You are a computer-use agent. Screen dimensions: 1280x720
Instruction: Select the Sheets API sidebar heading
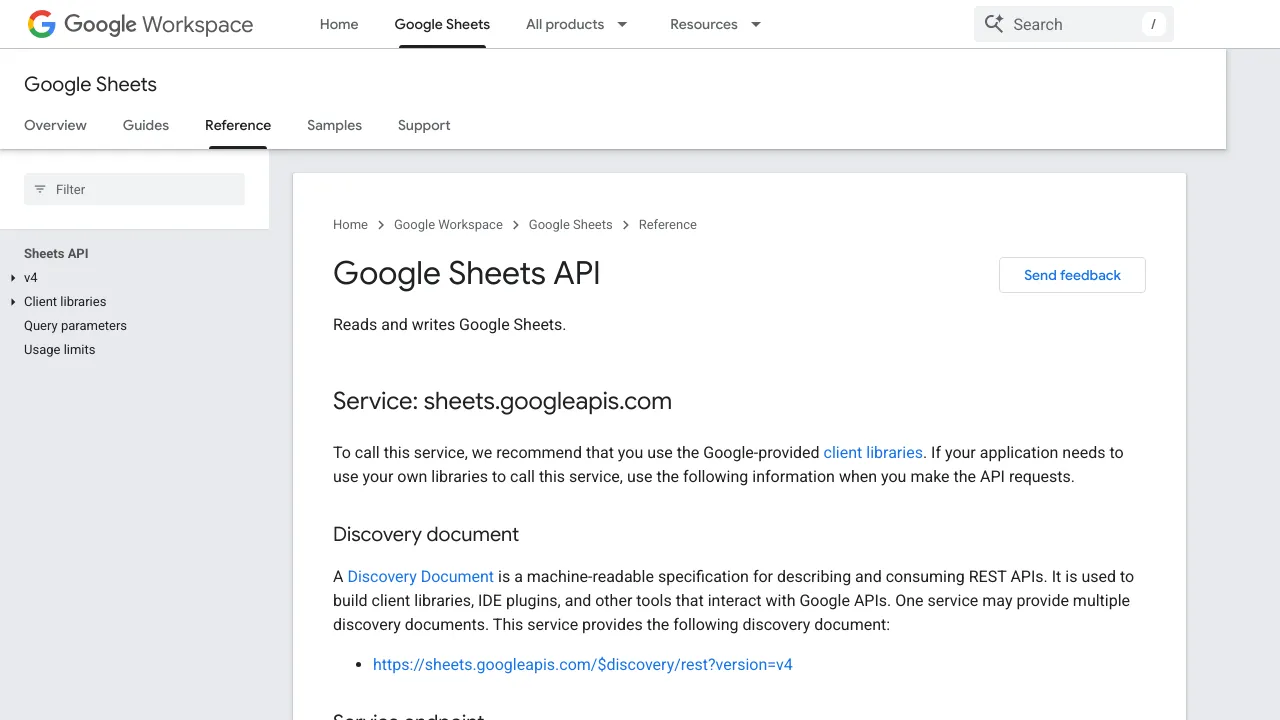(56, 254)
